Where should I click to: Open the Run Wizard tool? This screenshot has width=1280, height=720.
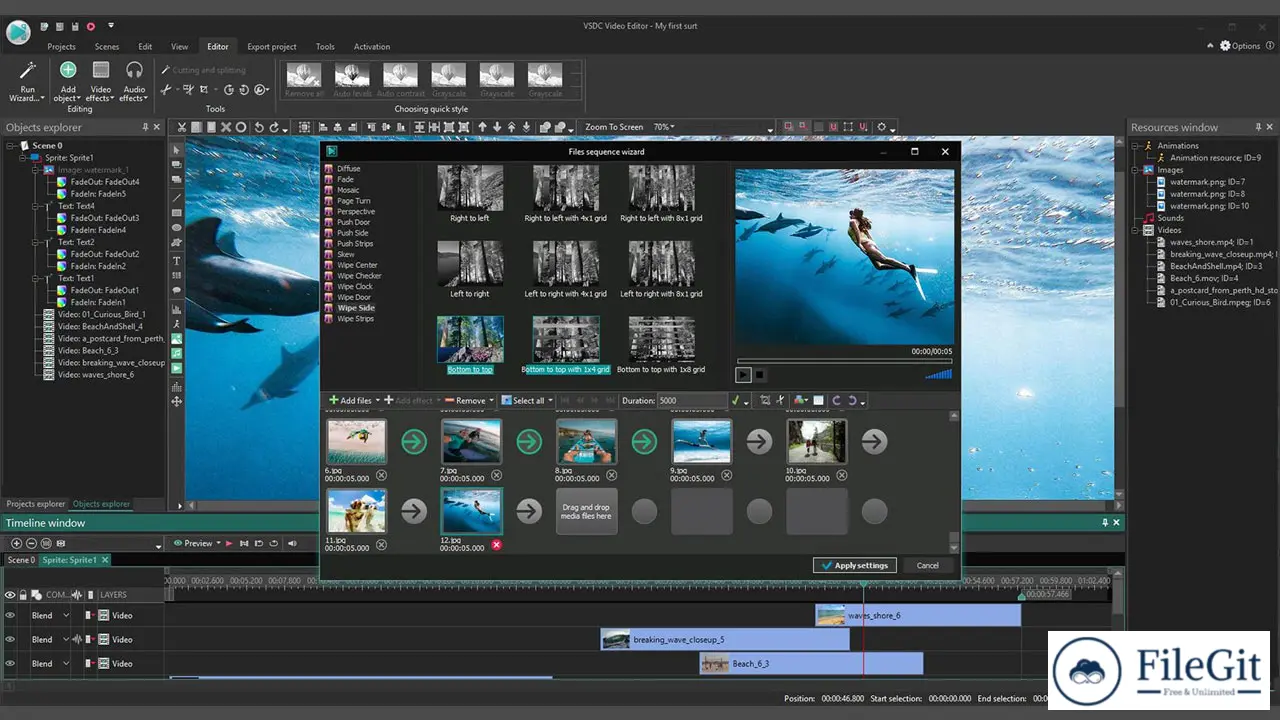point(27,81)
